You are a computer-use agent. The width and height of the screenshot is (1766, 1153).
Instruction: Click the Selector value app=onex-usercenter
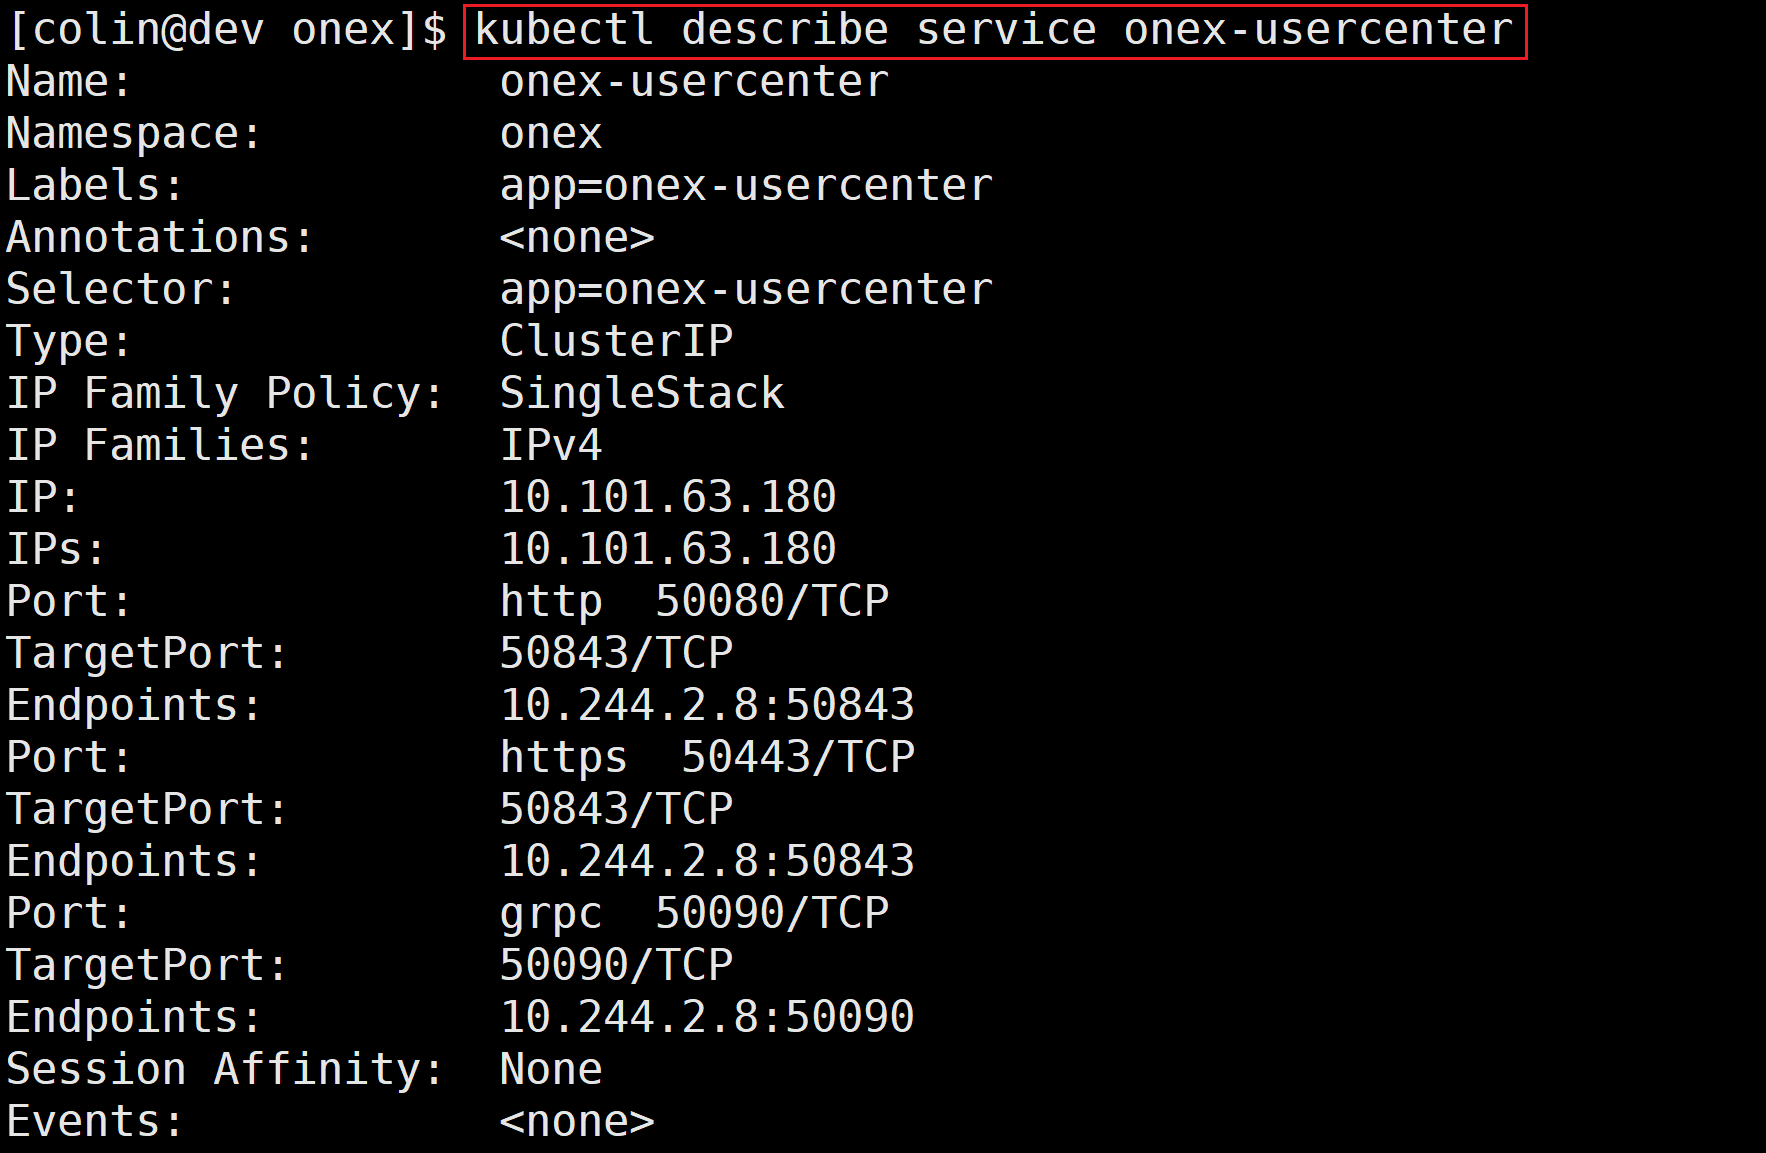tap(746, 290)
